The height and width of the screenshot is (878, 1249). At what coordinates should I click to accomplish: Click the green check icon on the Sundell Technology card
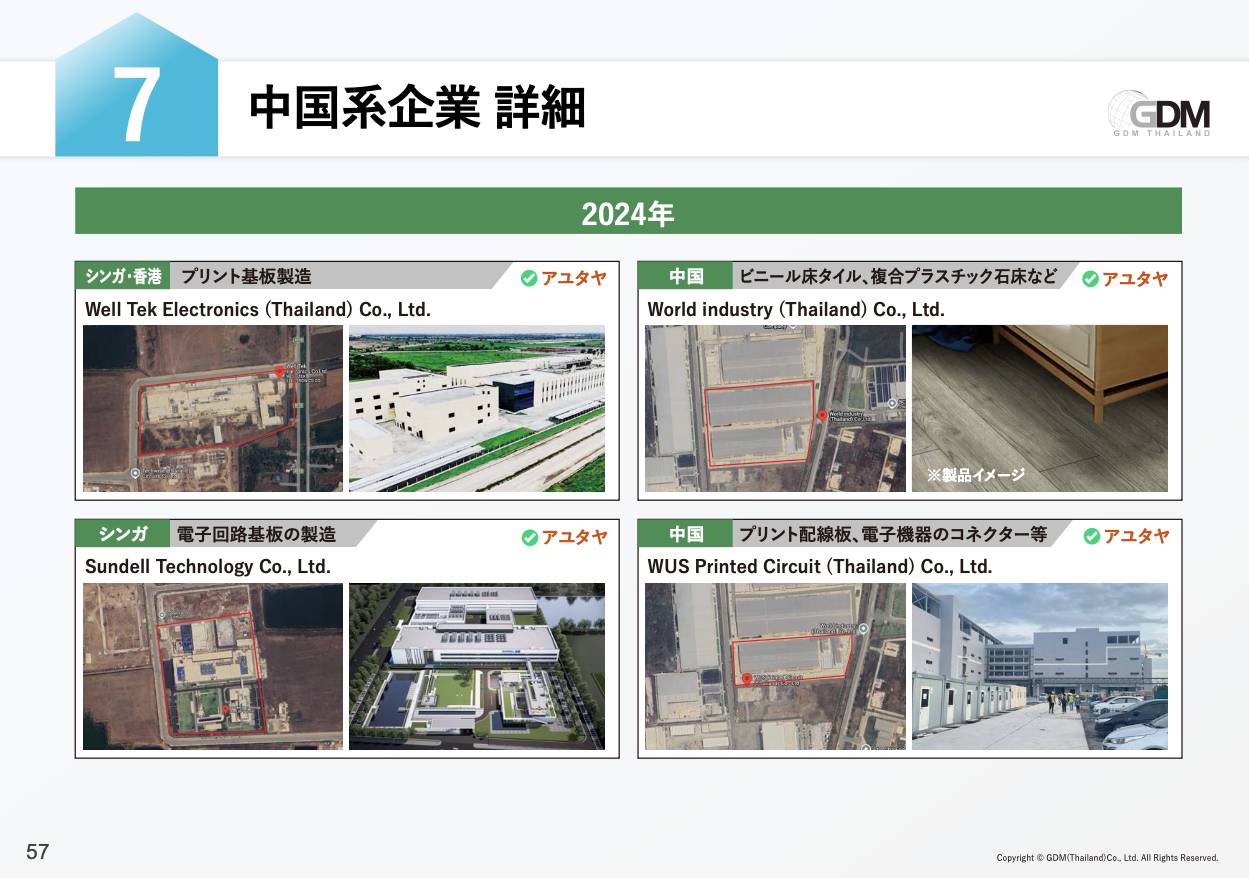point(530,538)
